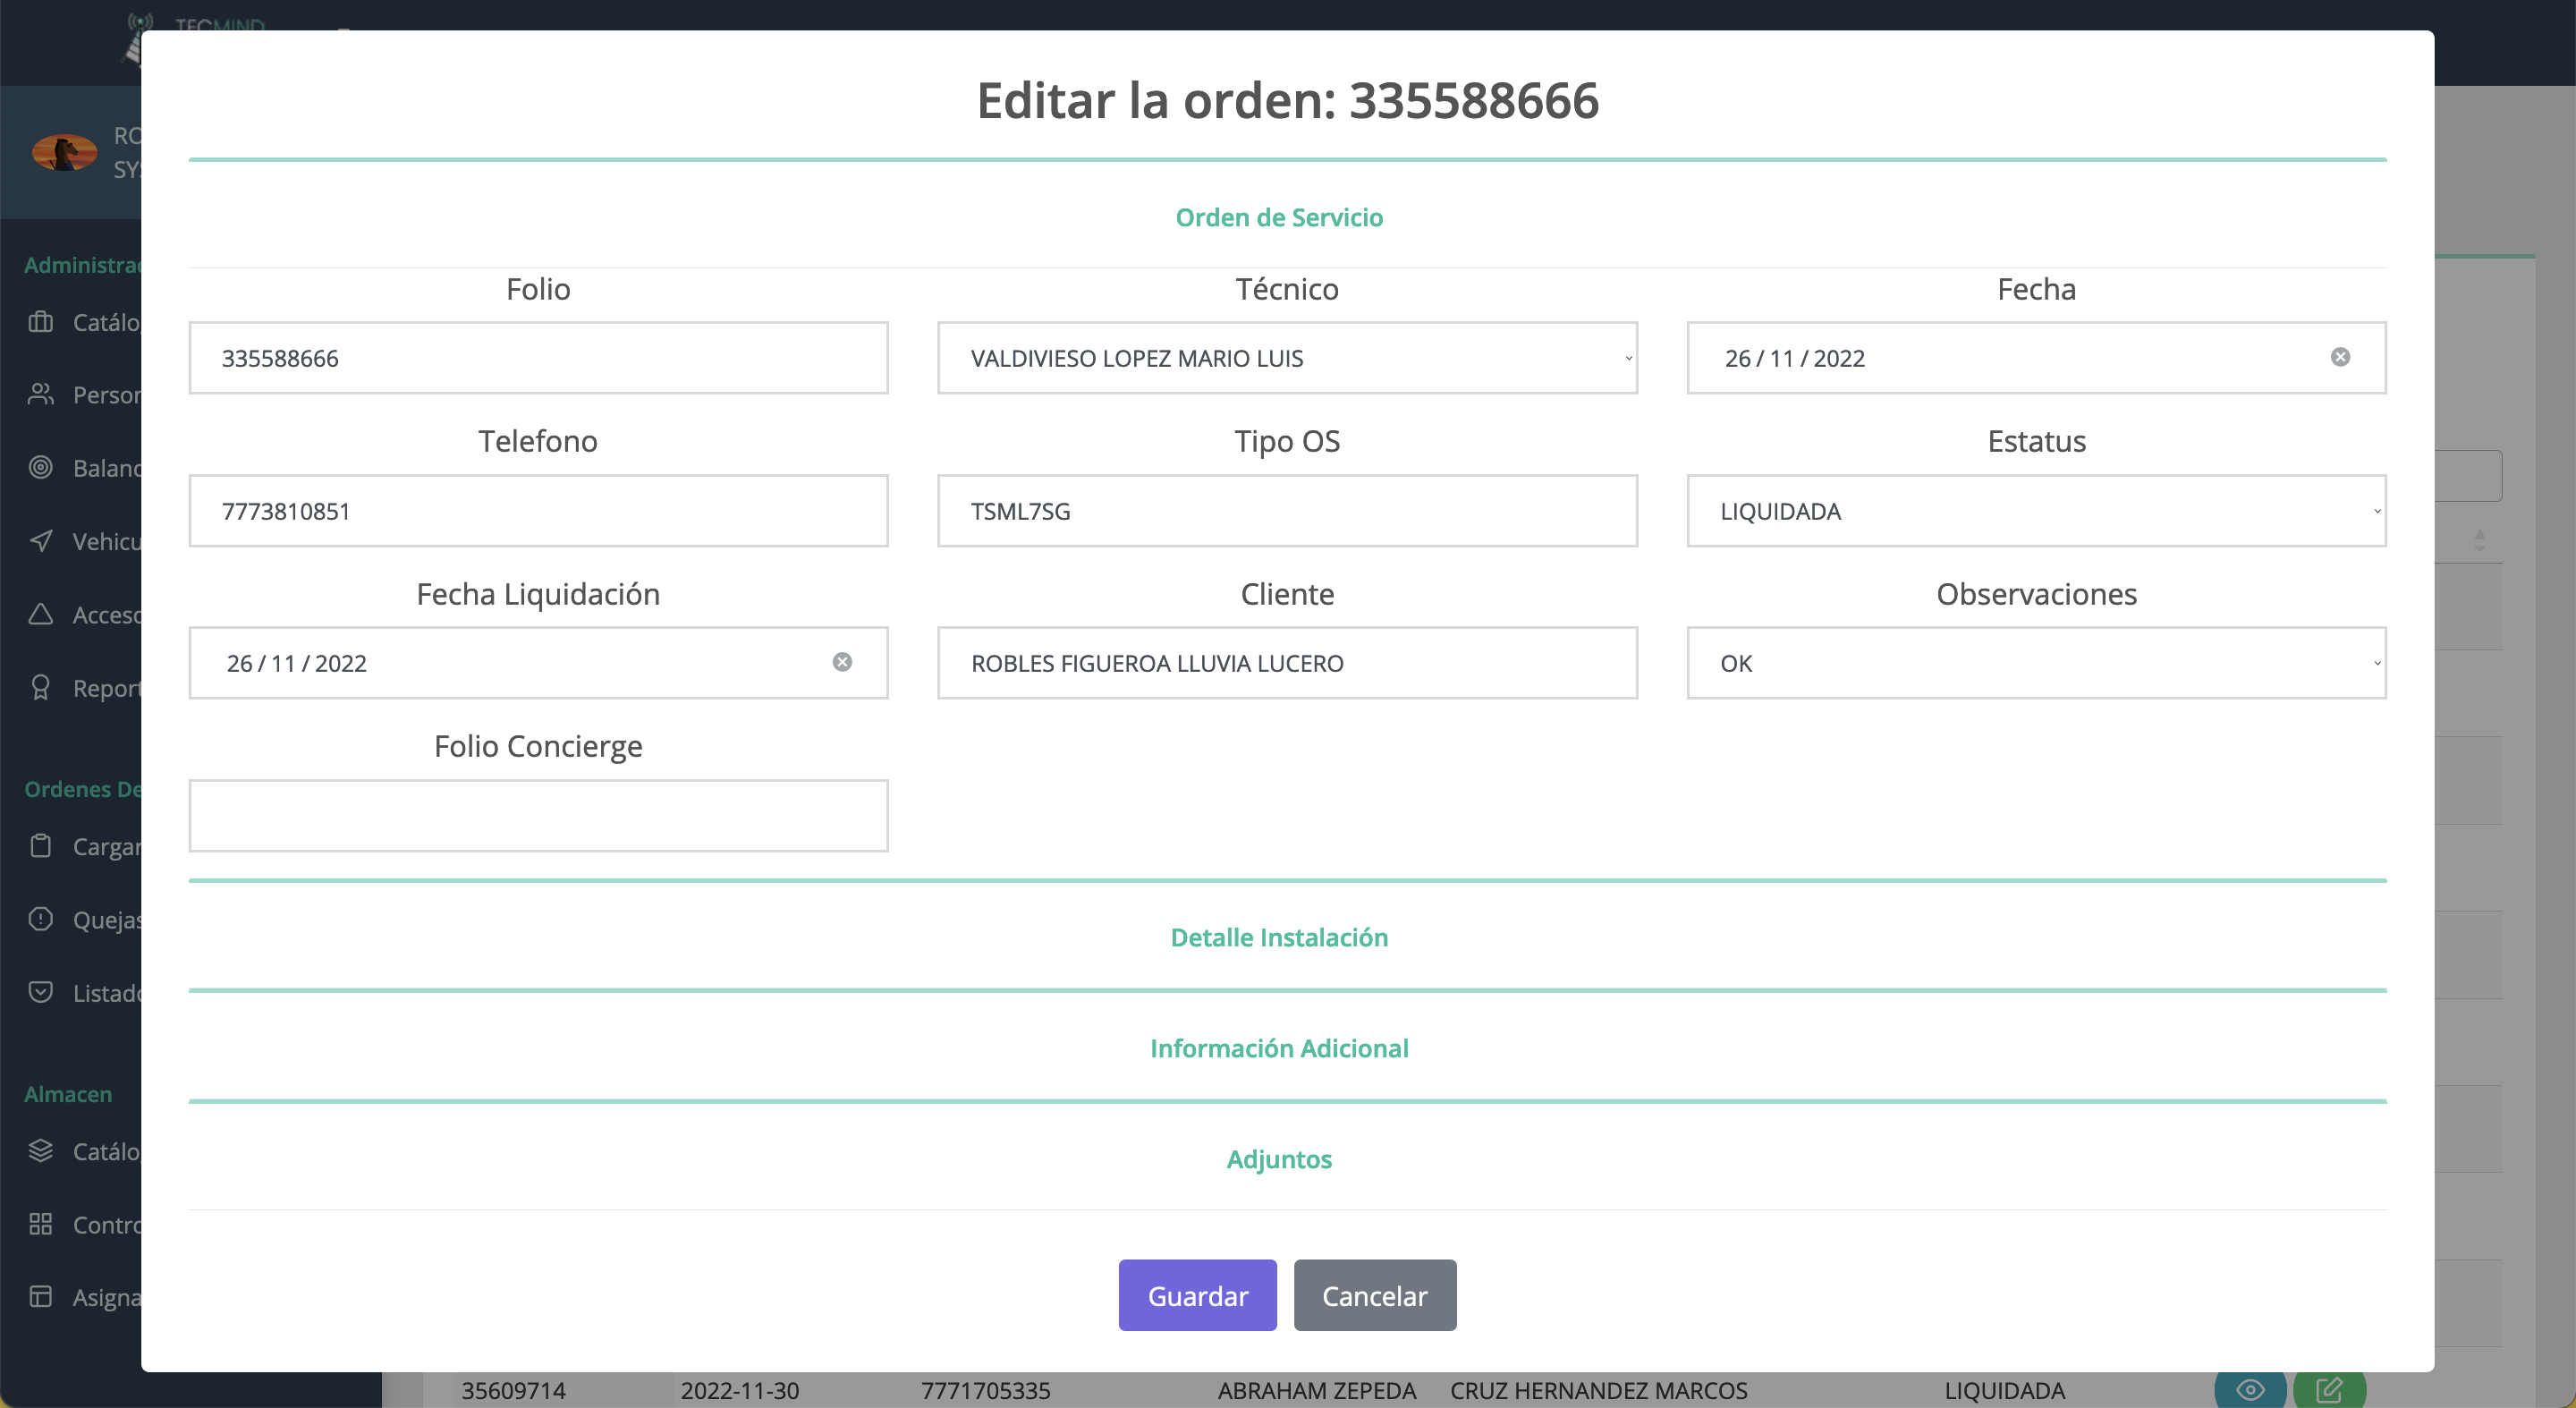
Task: Open the Técnico dropdown
Action: pos(1286,358)
